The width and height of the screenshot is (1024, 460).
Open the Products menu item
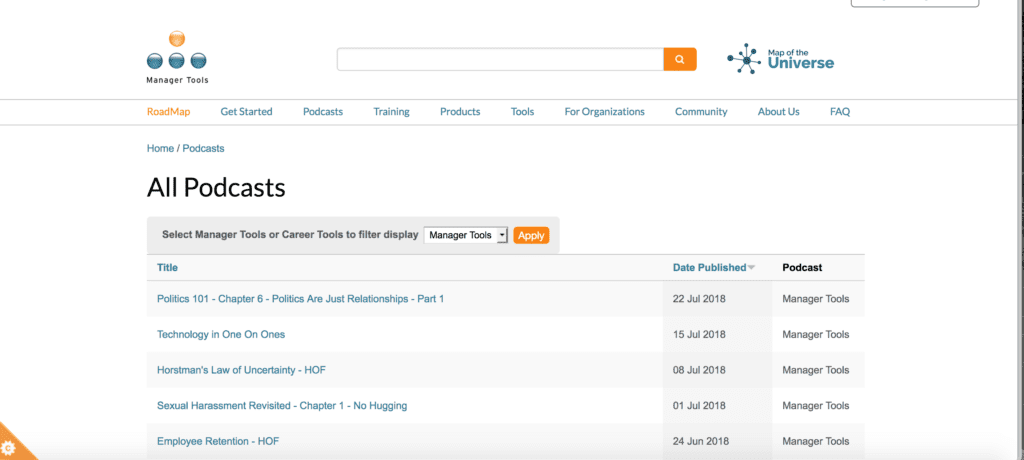460,112
